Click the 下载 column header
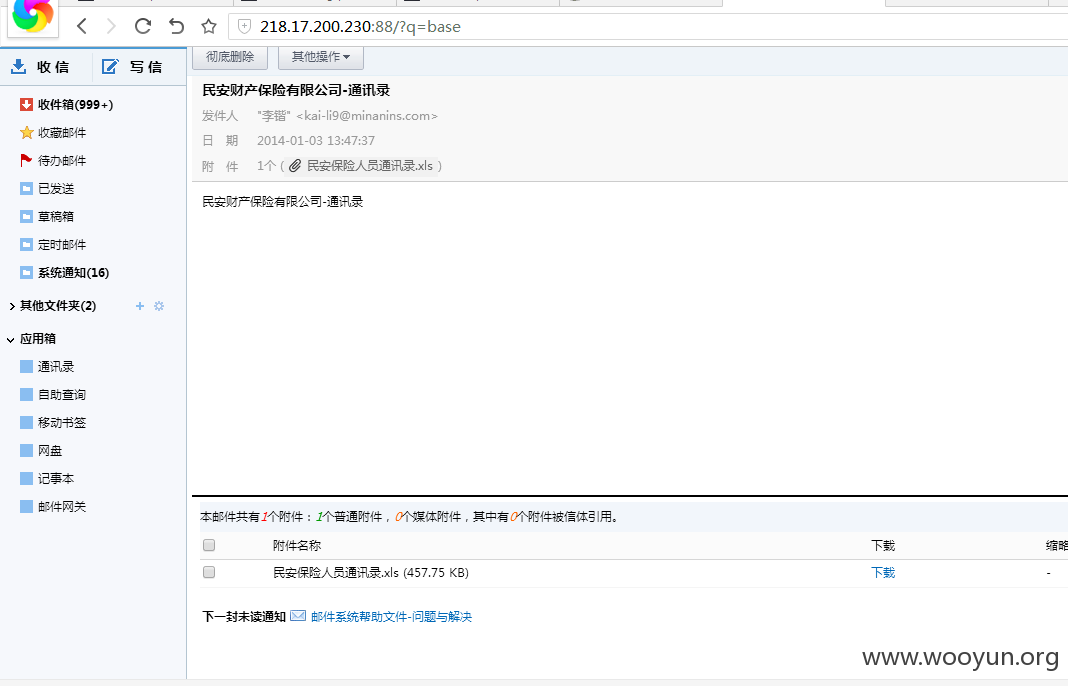The width and height of the screenshot is (1068, 686). [x=883, y=545]
